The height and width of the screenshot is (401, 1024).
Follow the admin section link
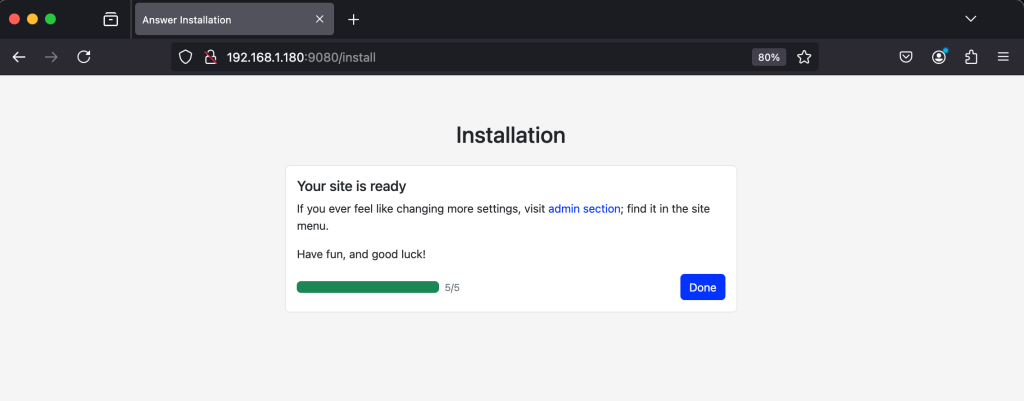tap(584, 209)
